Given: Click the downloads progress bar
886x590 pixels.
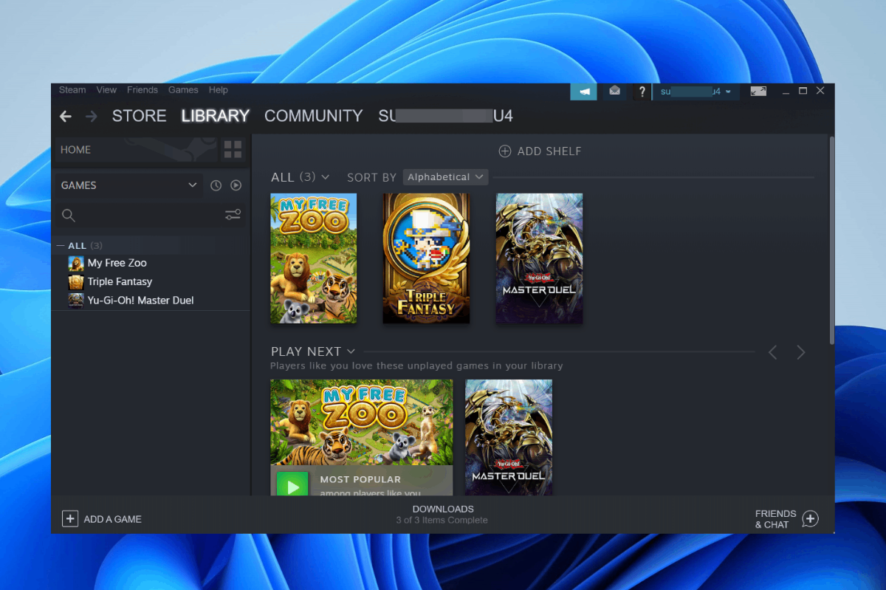Looking at the screenshot, I should click(443, 514).
